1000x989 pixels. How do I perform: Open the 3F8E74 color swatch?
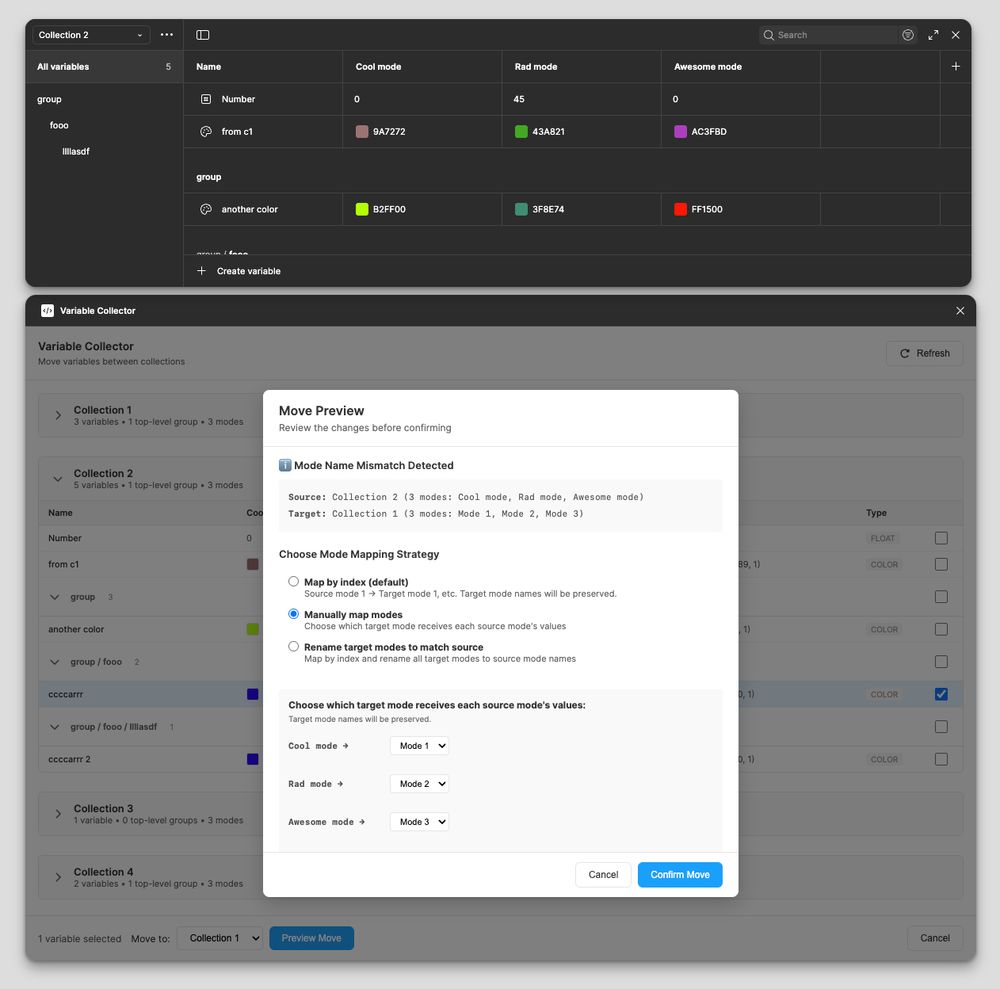[x=521, y=209]
